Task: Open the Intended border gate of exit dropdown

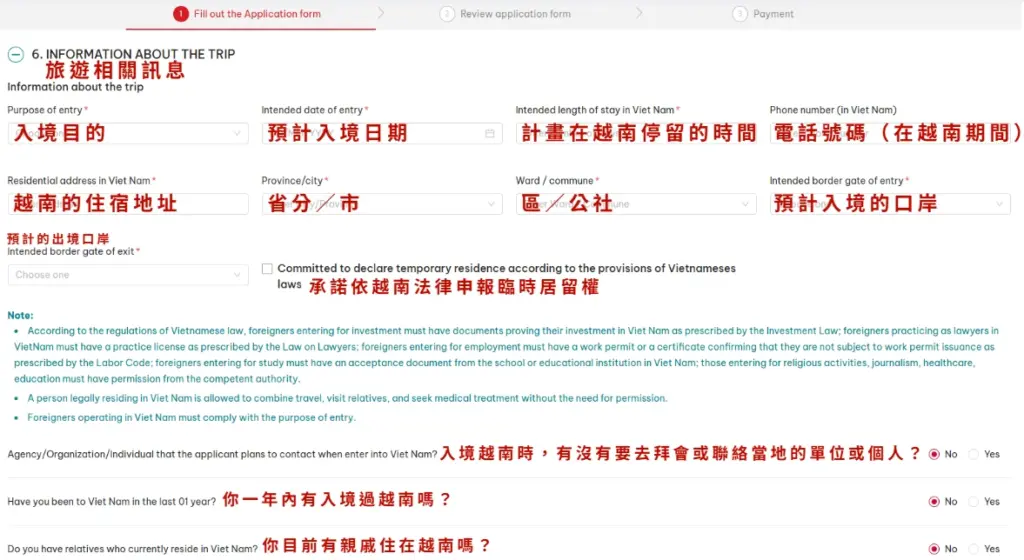Action: pos(128,275)
